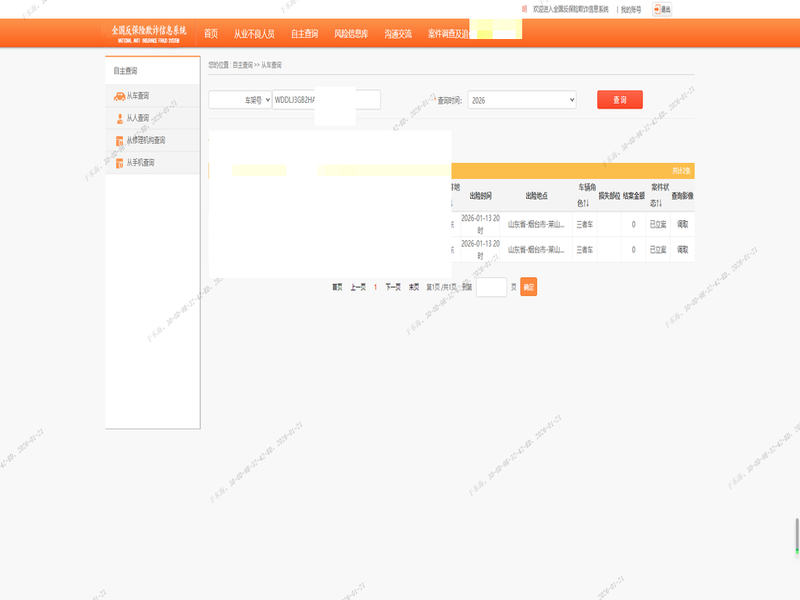
Task: Click the phone icon beside 从手机查询
Action: coord(119,163)
